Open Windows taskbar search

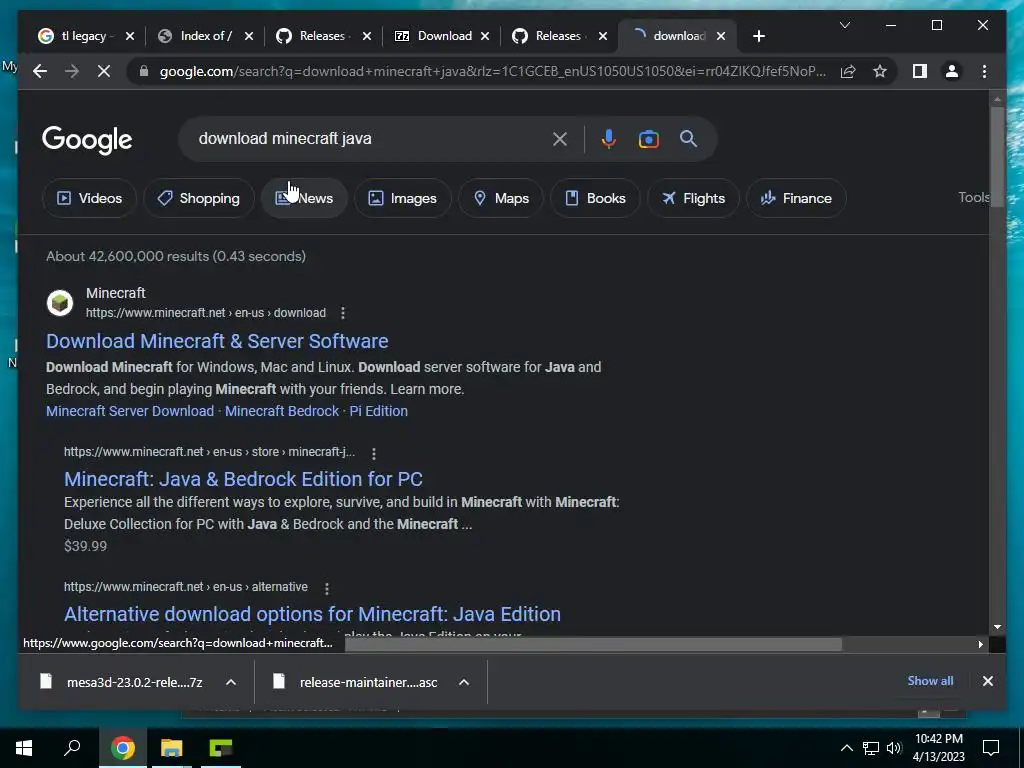[x=72, y=748]
